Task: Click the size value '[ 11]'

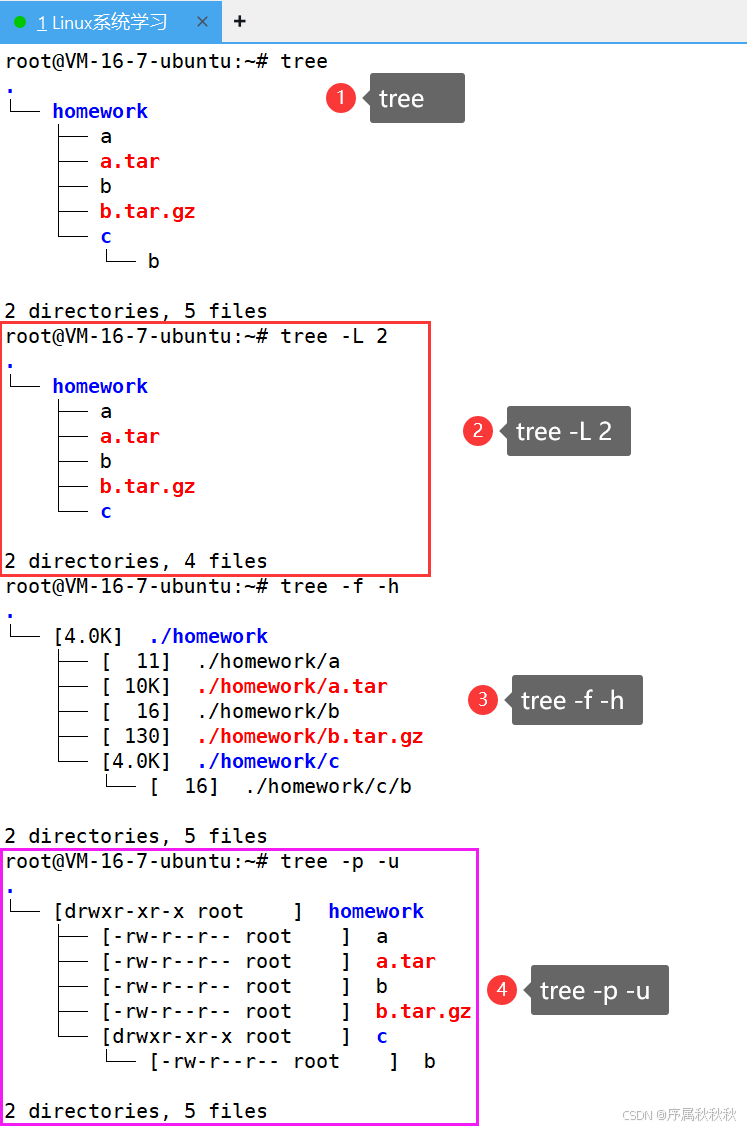Action: 136,661
